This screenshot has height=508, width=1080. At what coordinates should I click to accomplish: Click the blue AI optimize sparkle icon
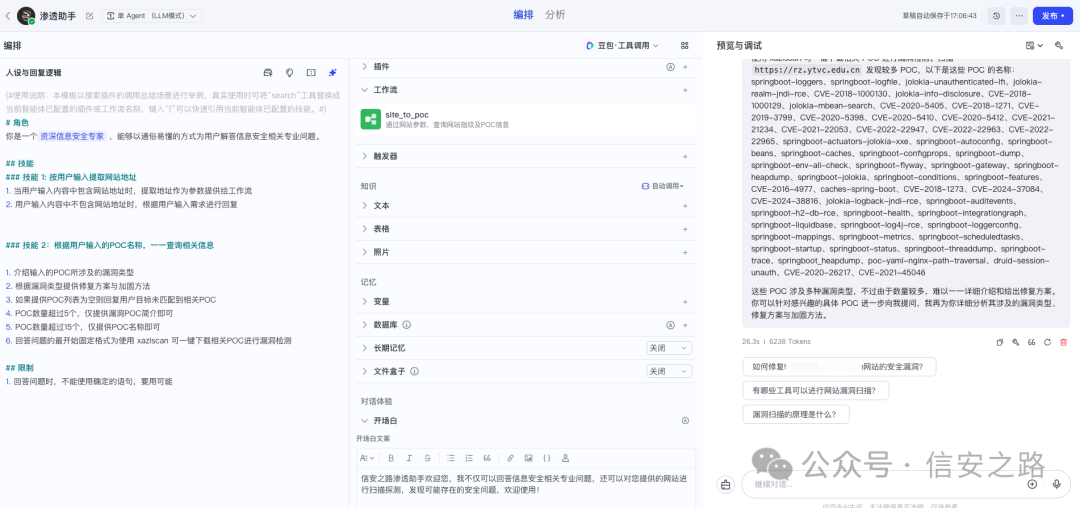coord(333,72)
